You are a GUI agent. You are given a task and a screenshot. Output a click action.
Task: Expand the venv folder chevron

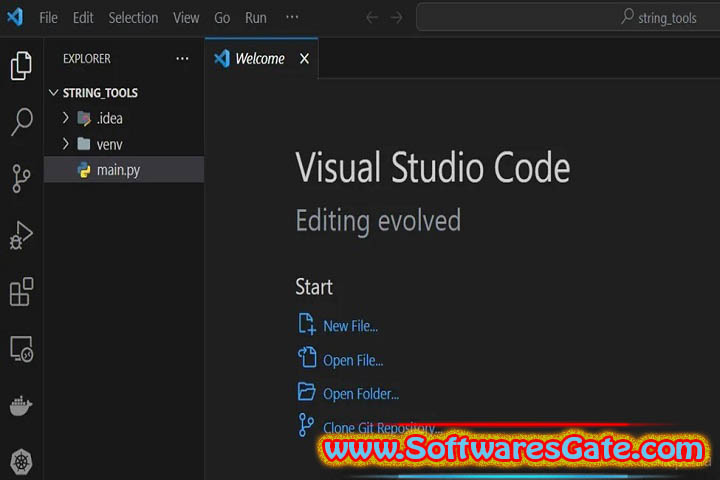[x=65, y=144]
